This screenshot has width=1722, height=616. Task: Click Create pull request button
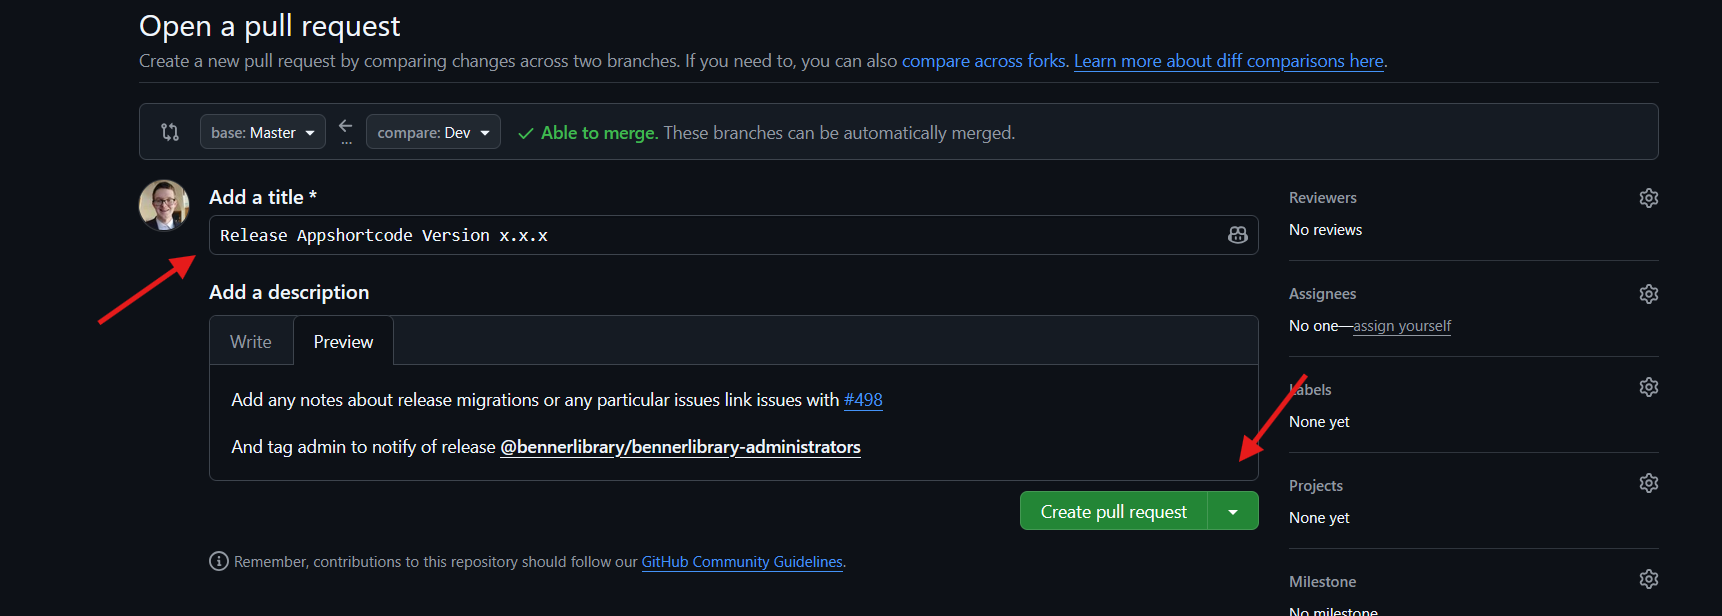coord(1113,511)
